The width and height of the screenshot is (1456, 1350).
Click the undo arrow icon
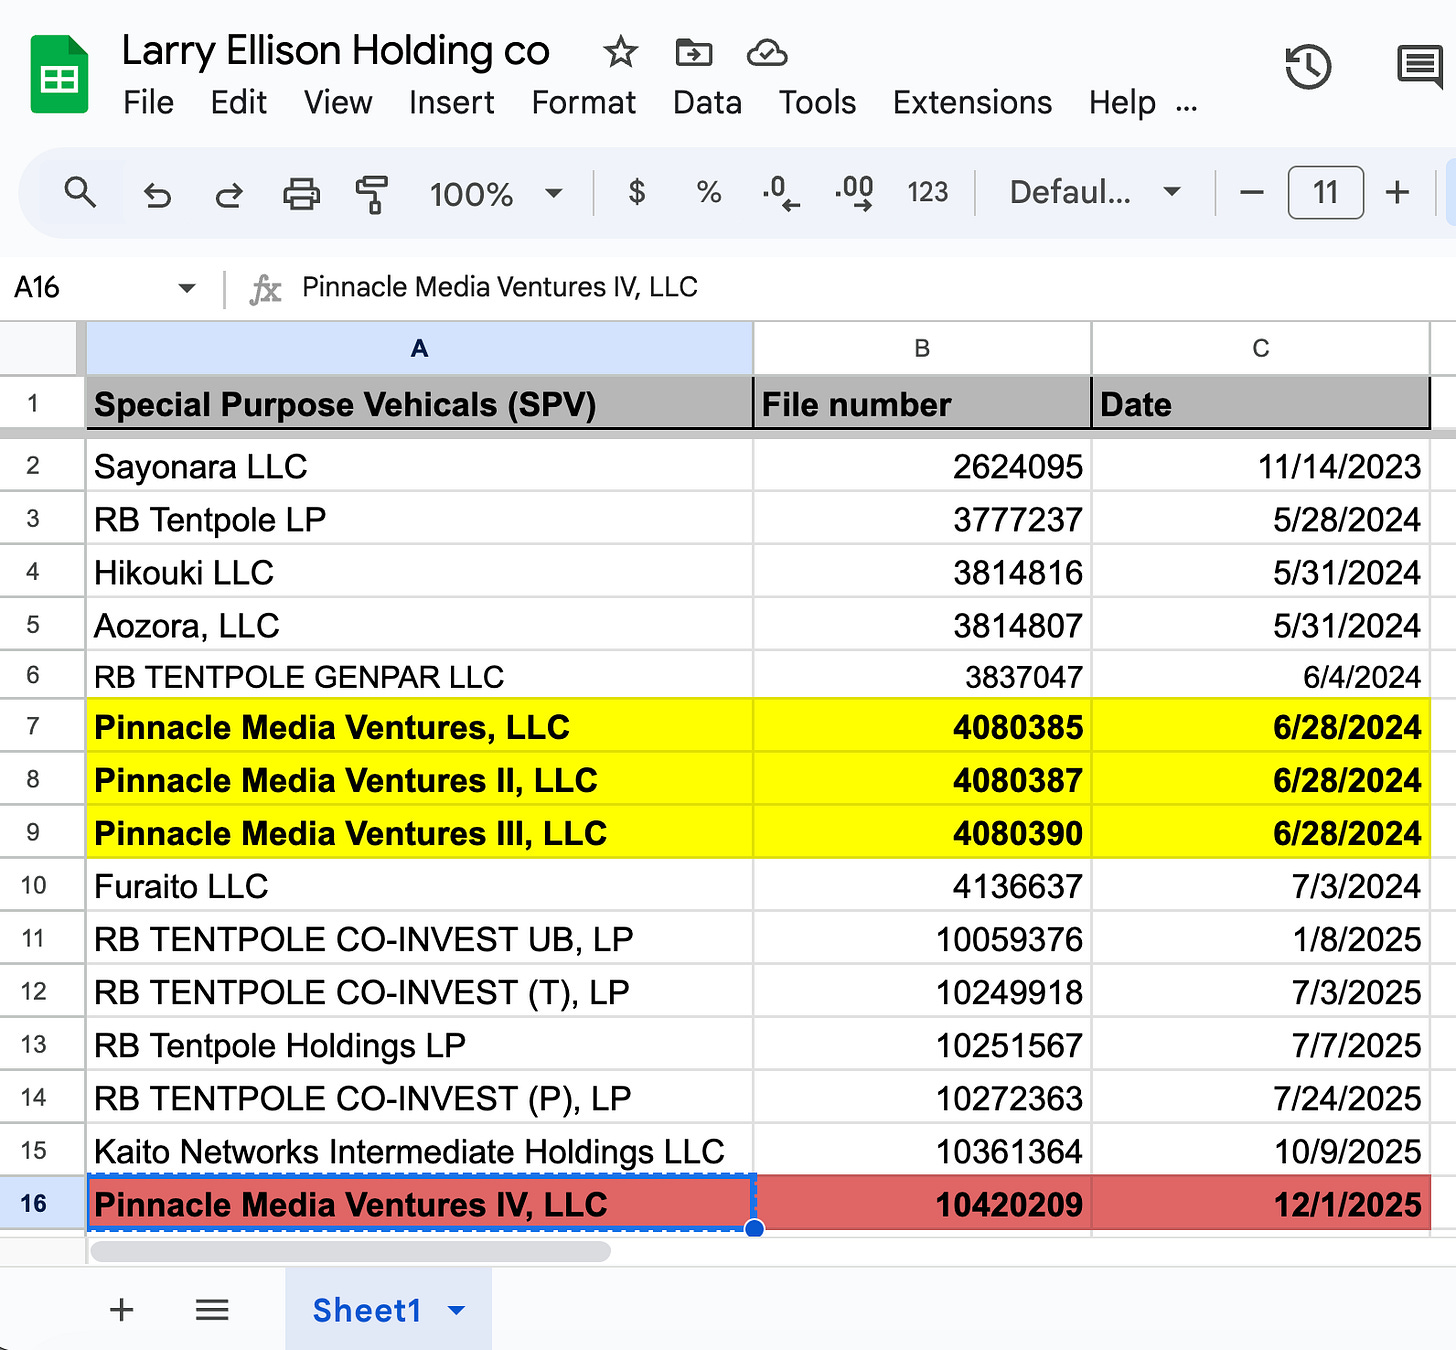157,193
